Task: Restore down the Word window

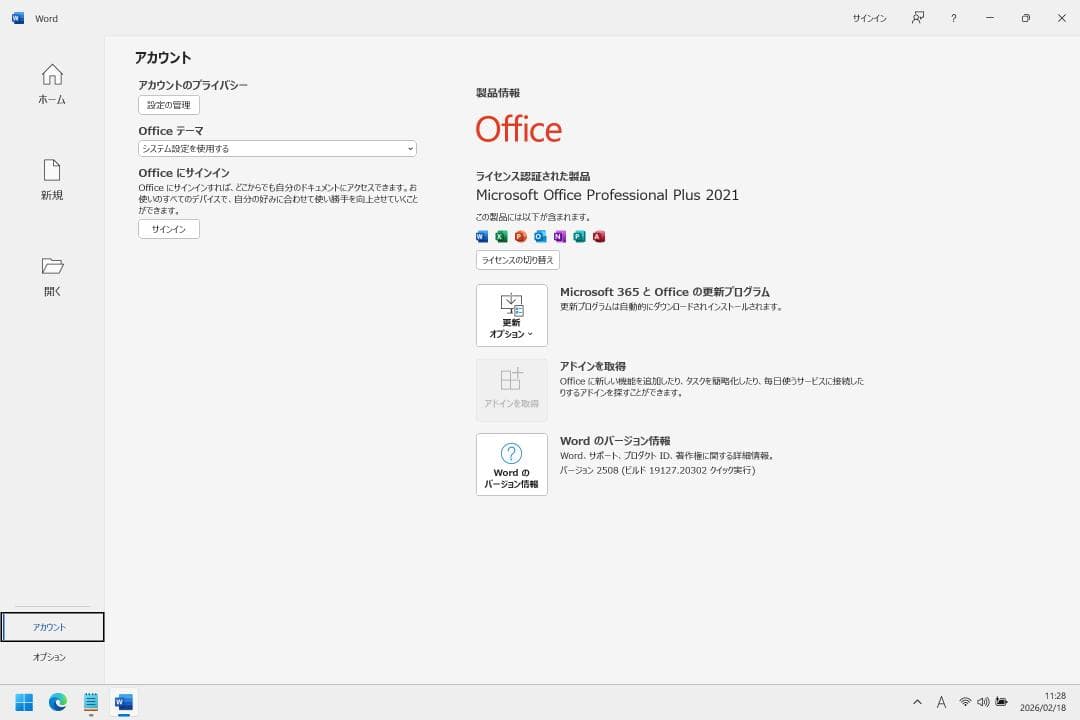Action: tap(1026, 19)
